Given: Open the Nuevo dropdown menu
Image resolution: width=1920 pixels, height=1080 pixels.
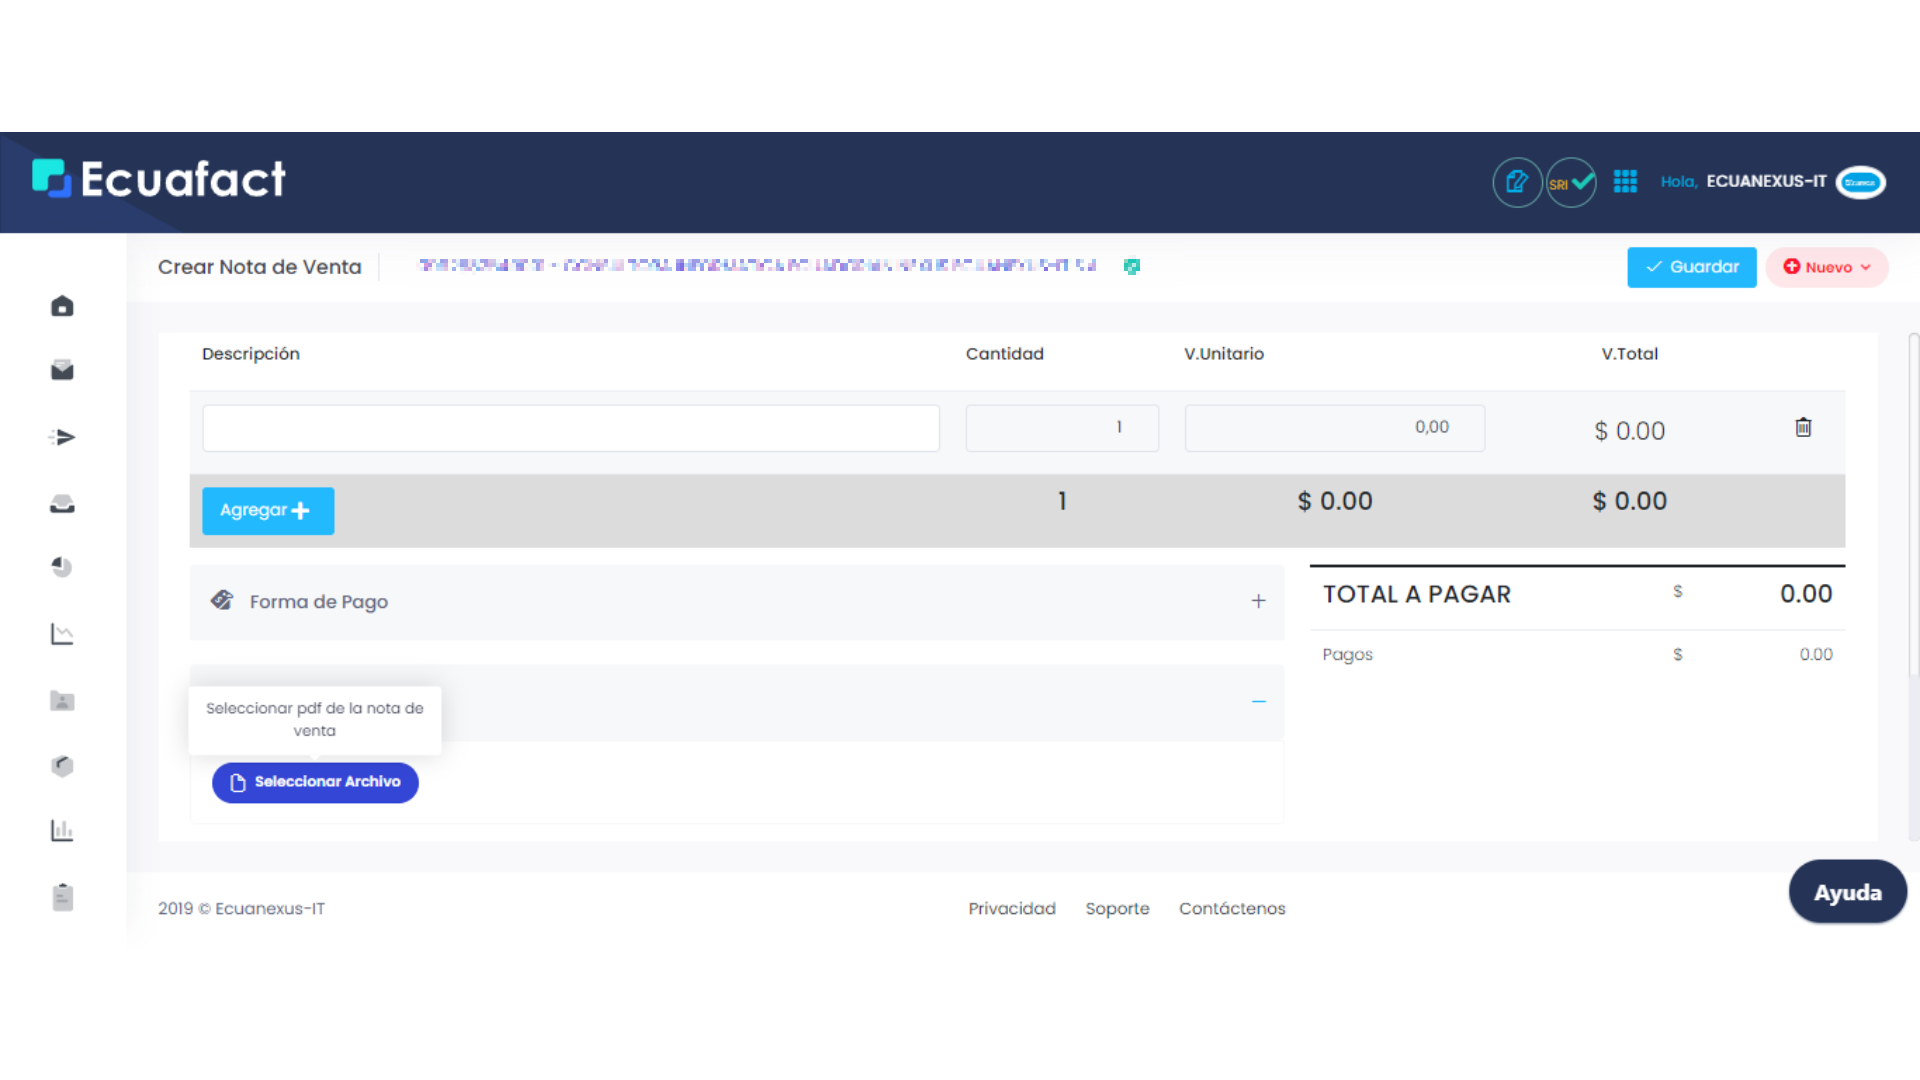Looking at the screenshot, I should 1826,267.
